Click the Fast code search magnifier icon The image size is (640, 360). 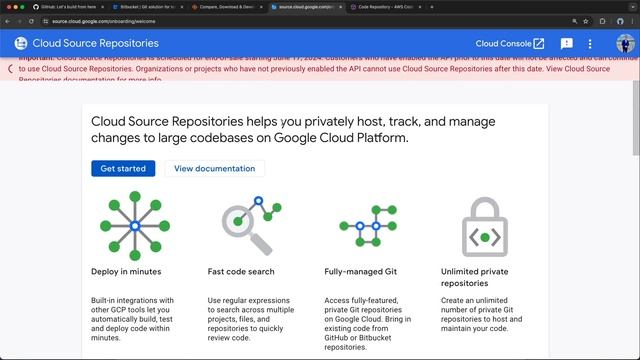tap(251, 226)
